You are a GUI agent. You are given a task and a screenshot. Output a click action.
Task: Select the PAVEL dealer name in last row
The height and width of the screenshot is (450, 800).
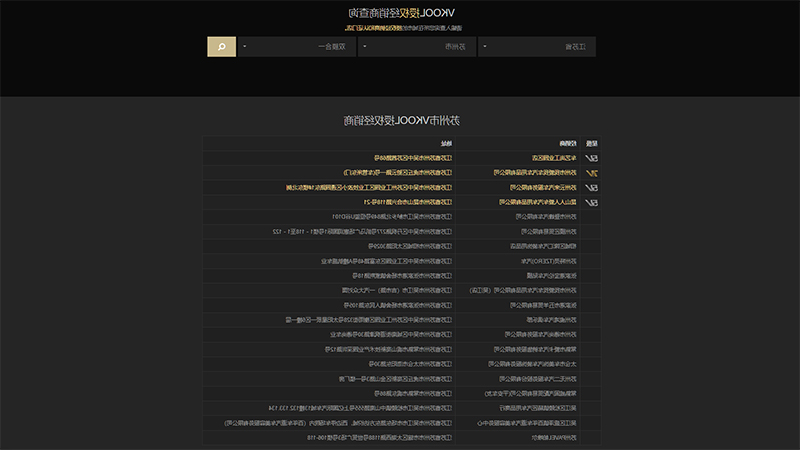point(554,438)
